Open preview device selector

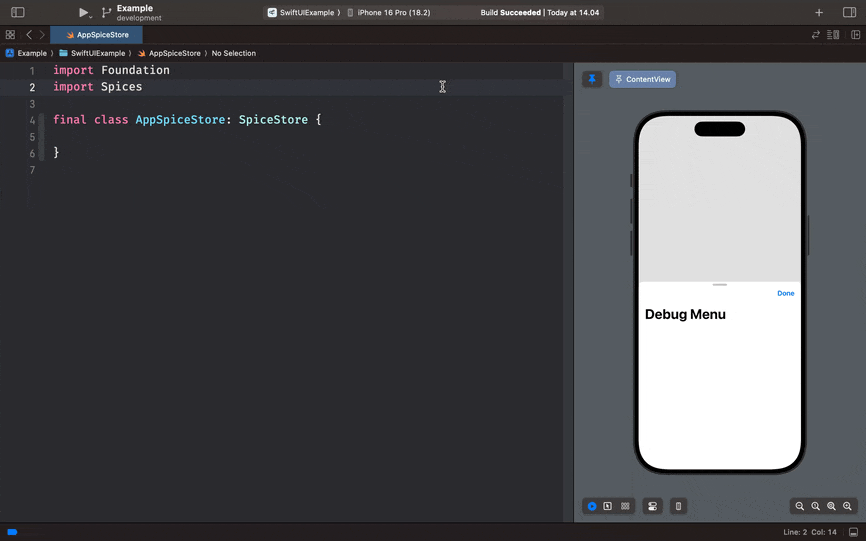click(678, 506)
